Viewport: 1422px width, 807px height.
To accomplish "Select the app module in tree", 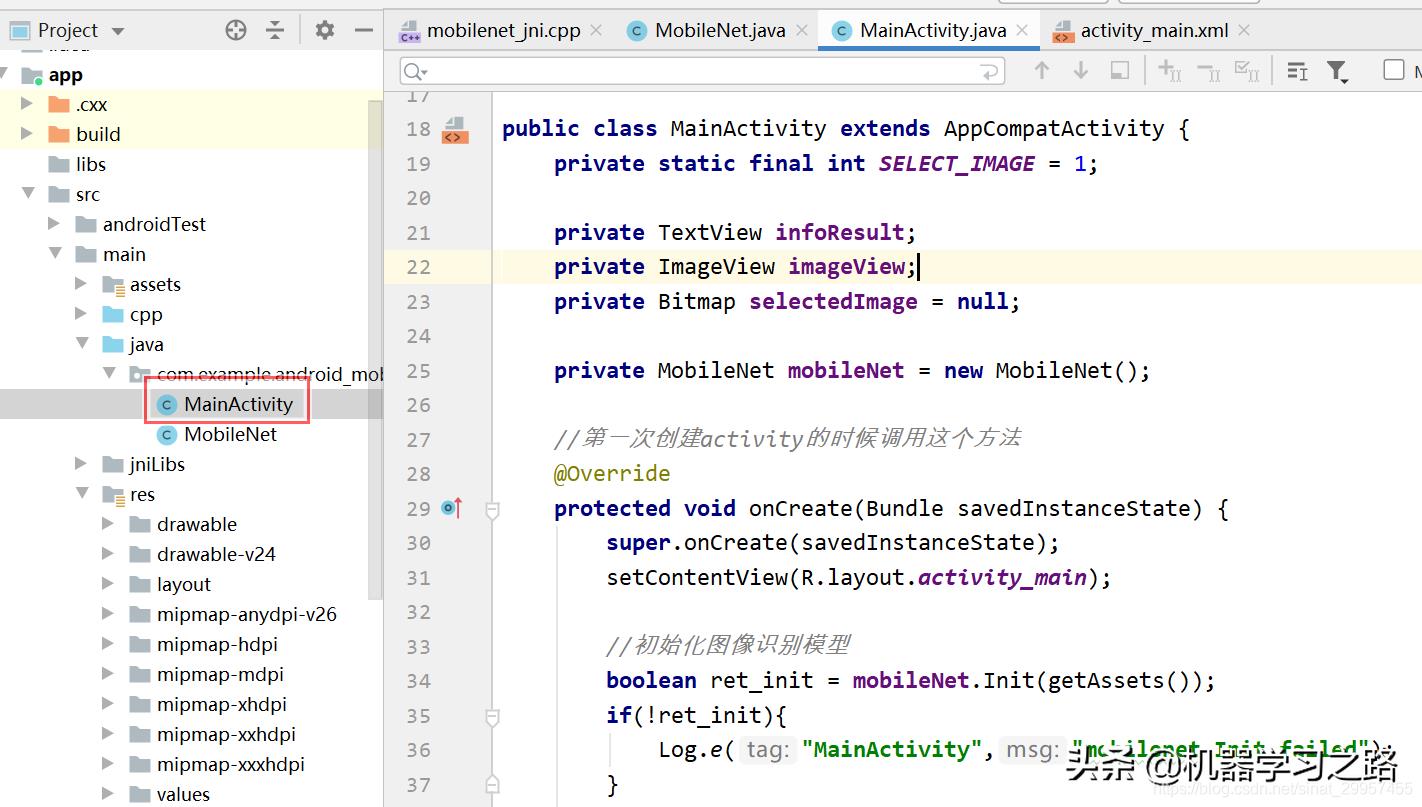I will click(x=66, y=75).
